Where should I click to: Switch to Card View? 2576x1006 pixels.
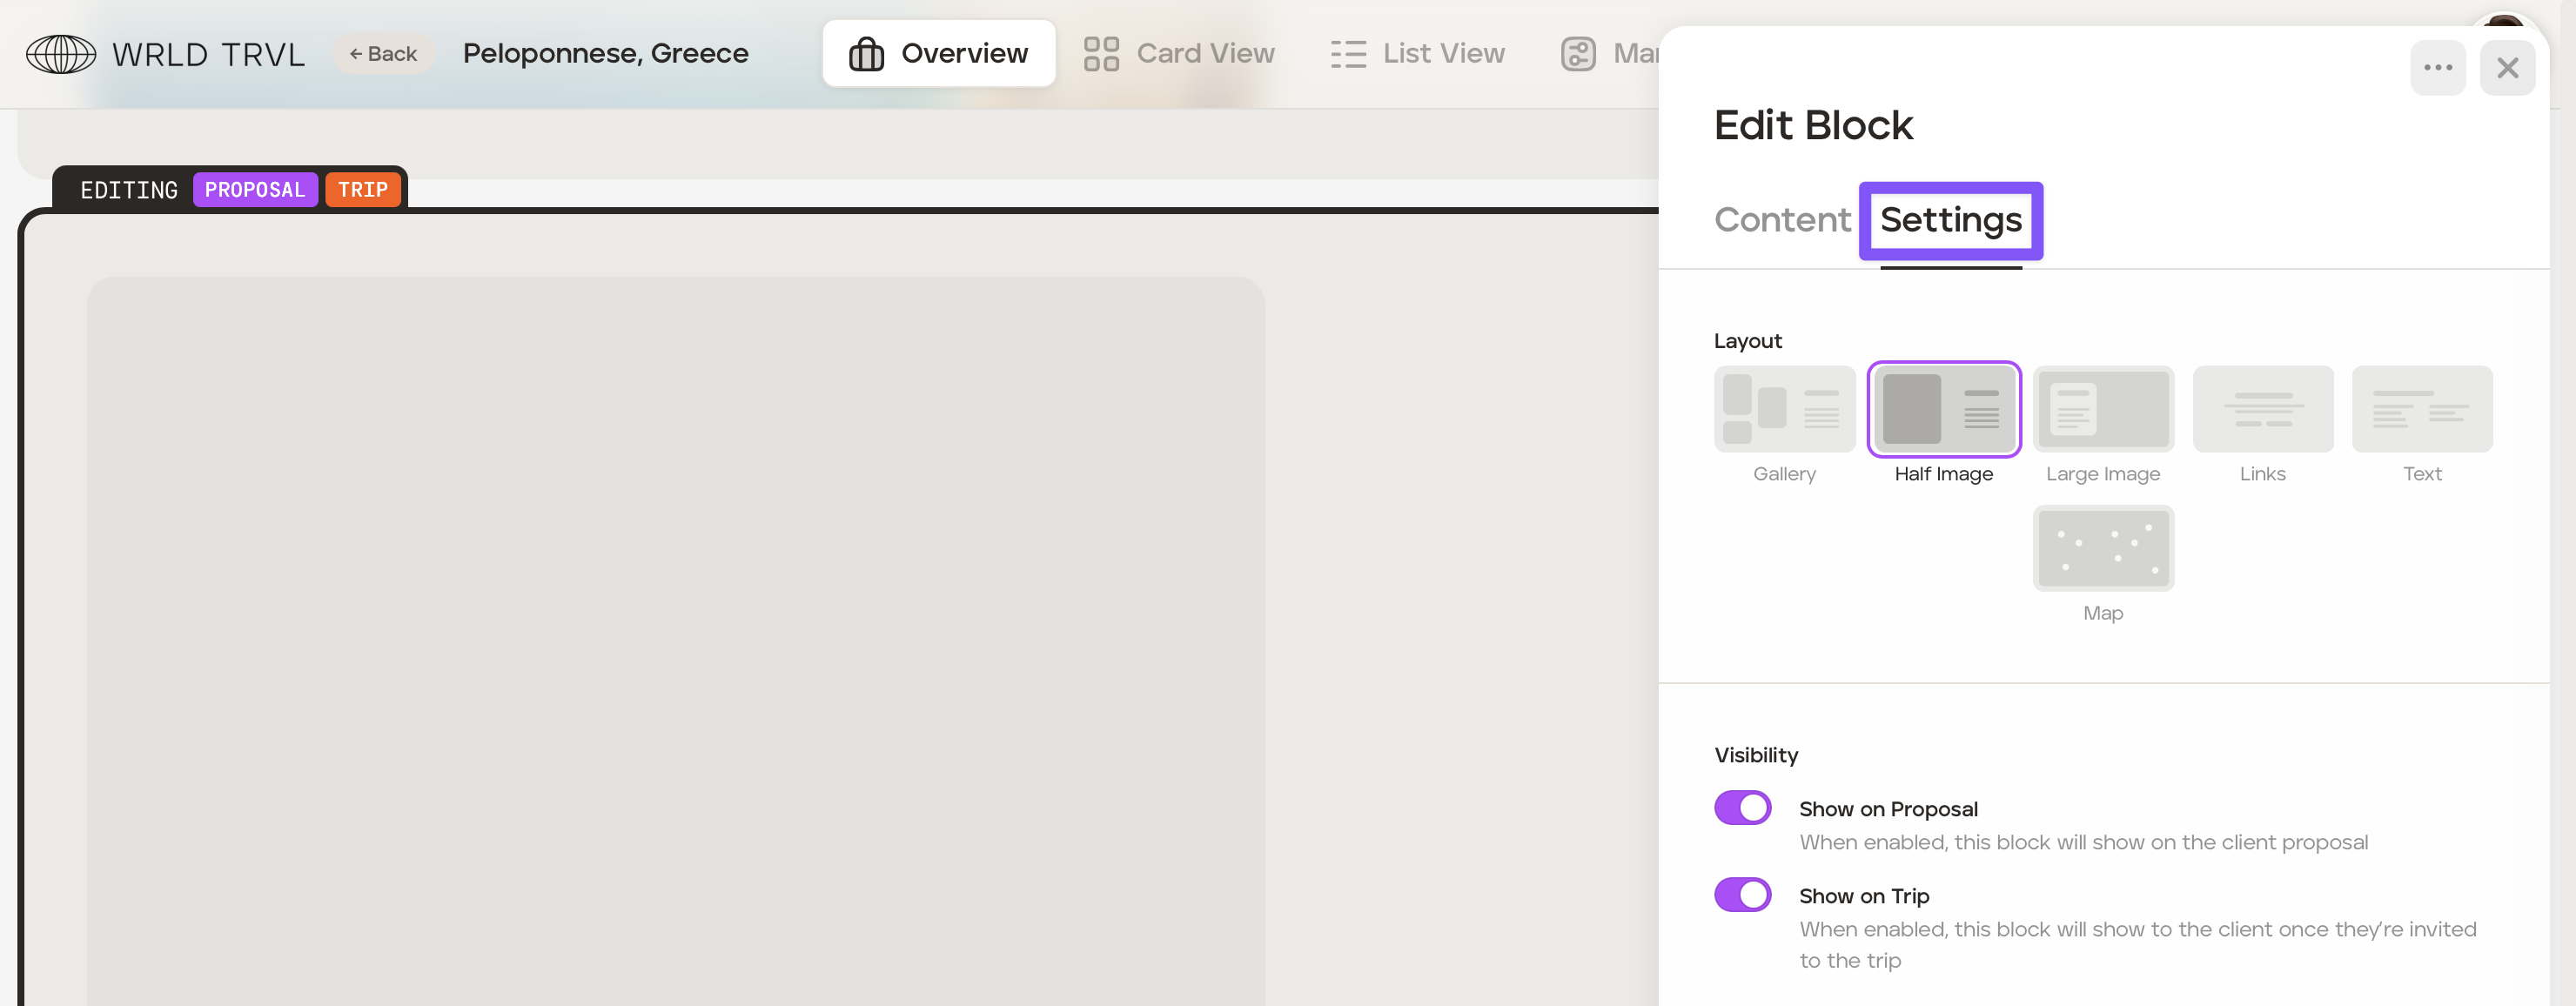pyautogui.click(x=1179, y=54)
